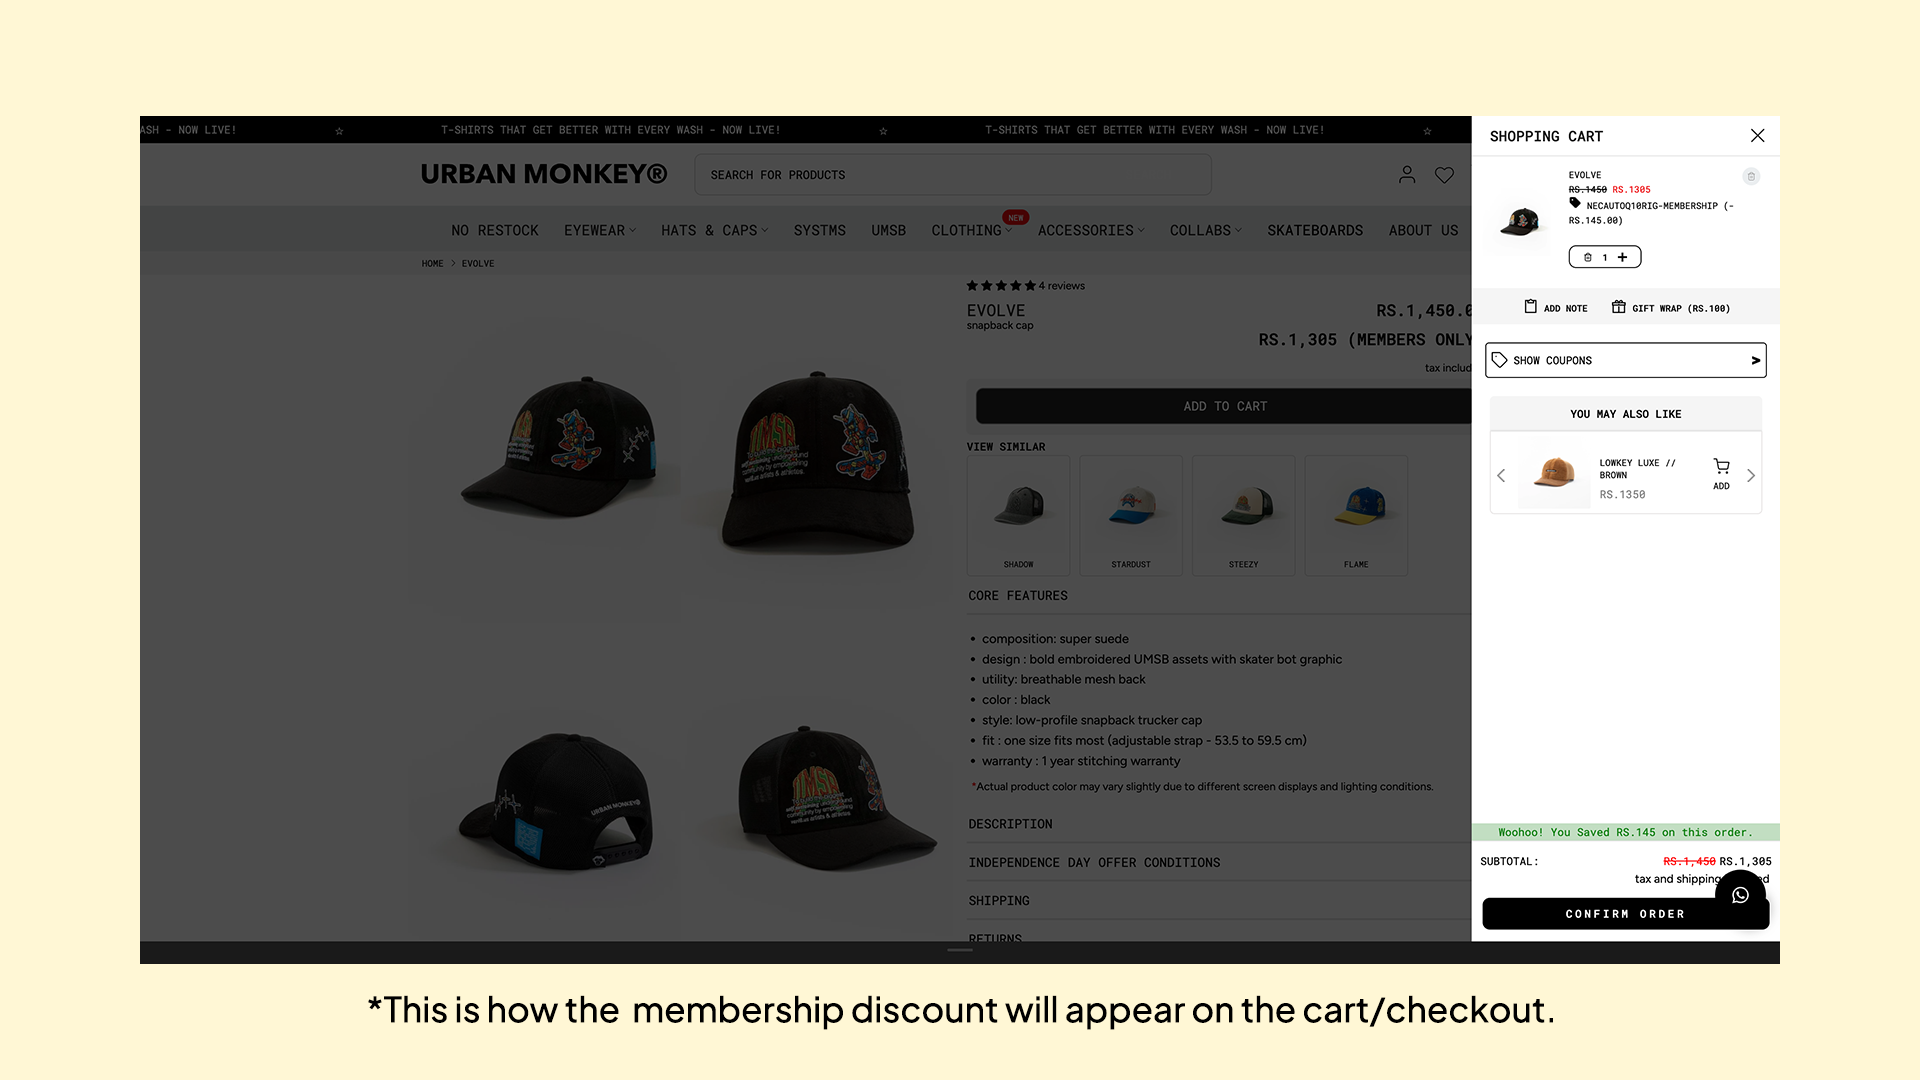Image resolution: width=1920 pixels, height=1080 pixels.
Task: Open No Restock menu item
Action: click(495, 231)
